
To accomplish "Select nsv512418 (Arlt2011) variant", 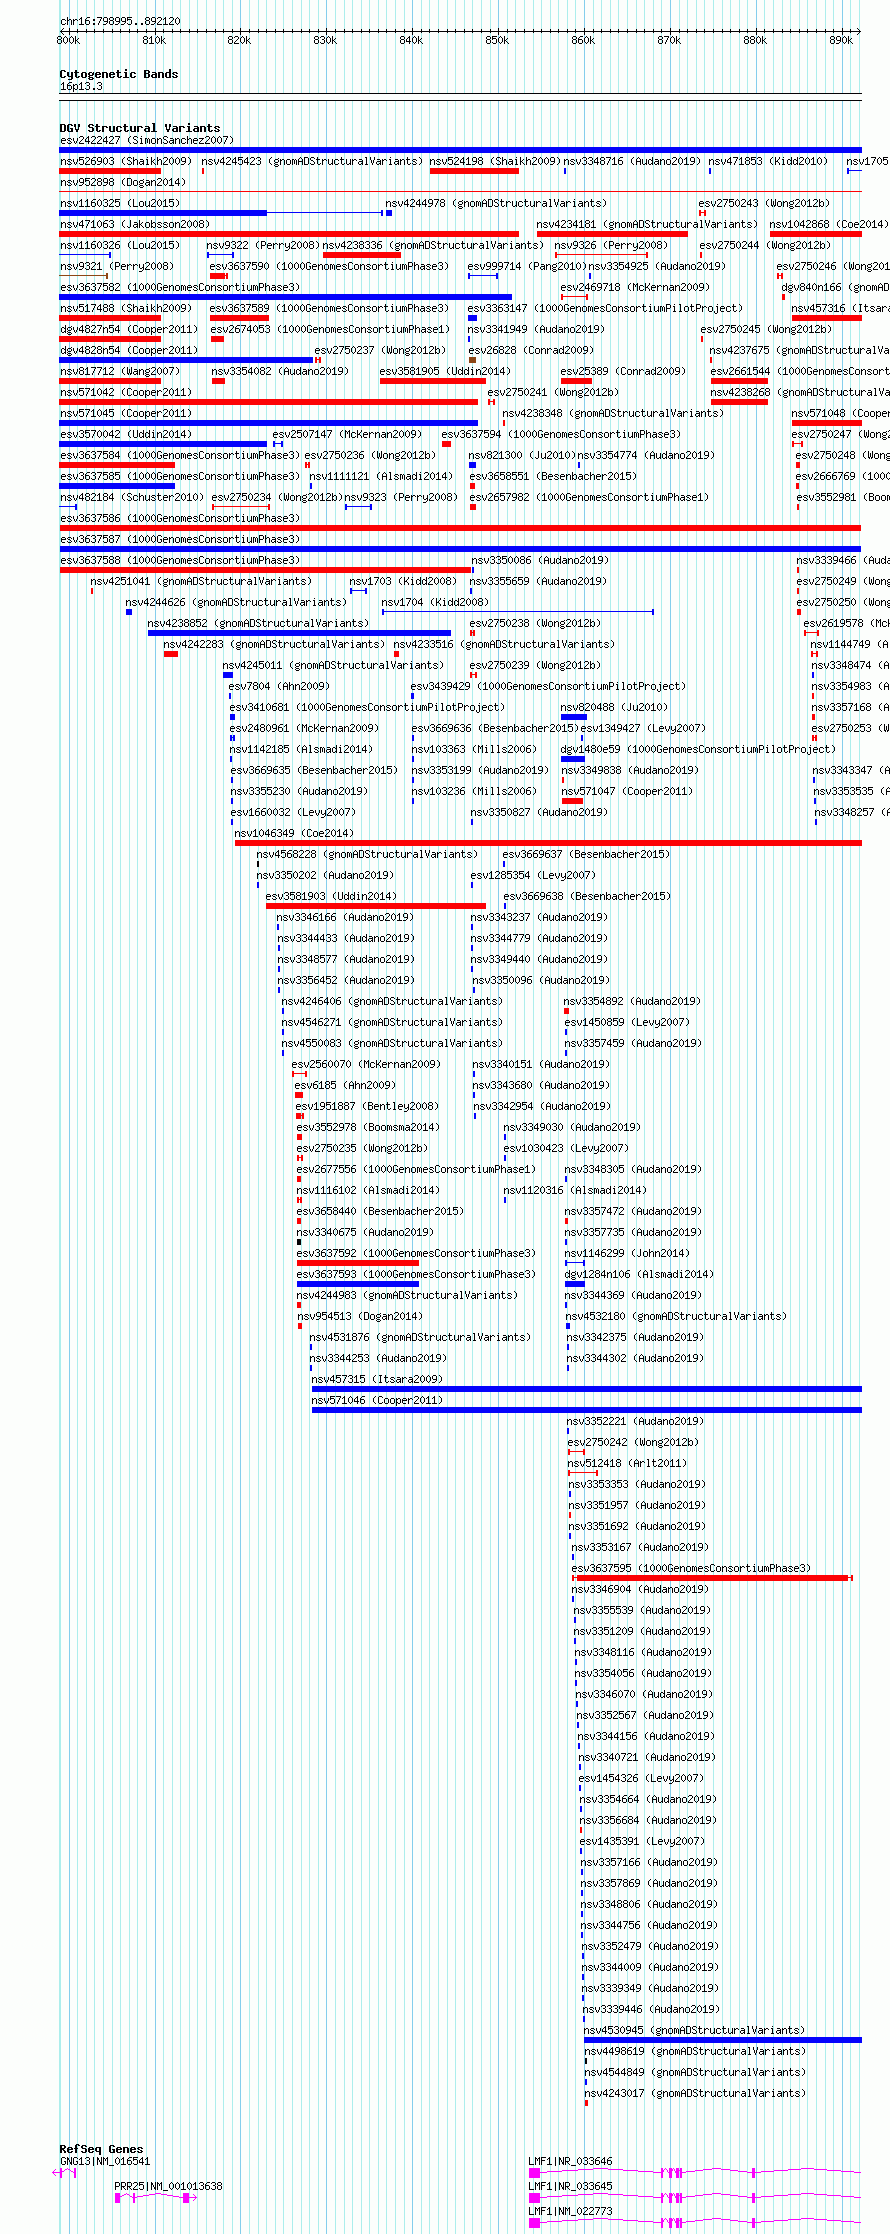I will [627, 1463].
